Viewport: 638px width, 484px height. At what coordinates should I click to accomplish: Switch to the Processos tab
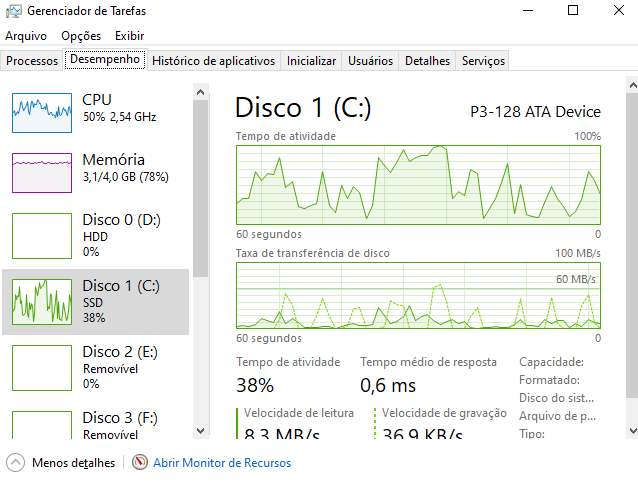click(x=32, y=61)
